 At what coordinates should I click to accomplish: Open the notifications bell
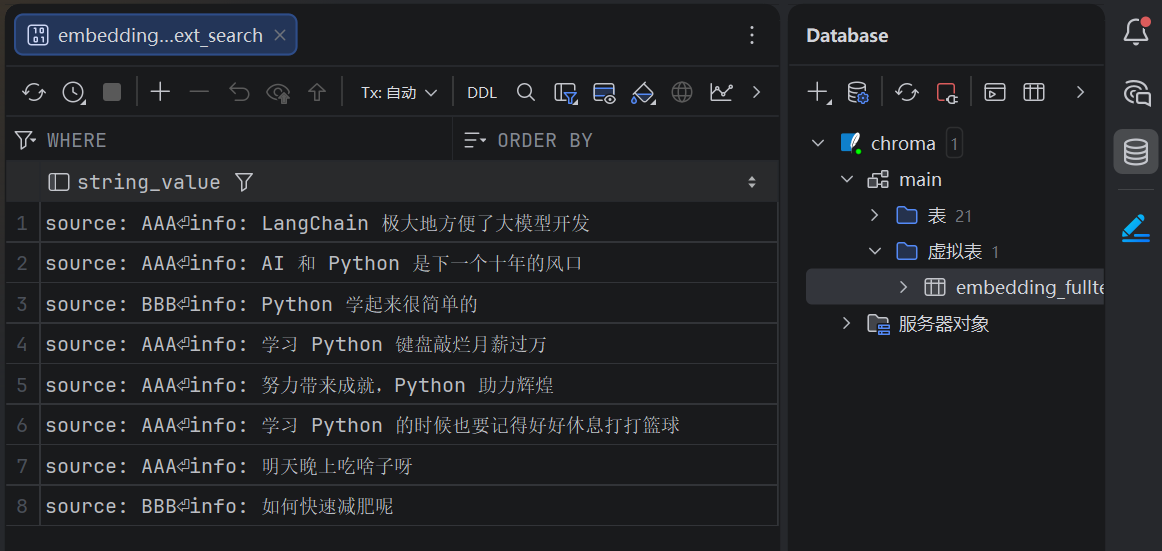pyautogui.click(x=1135, y=32)
